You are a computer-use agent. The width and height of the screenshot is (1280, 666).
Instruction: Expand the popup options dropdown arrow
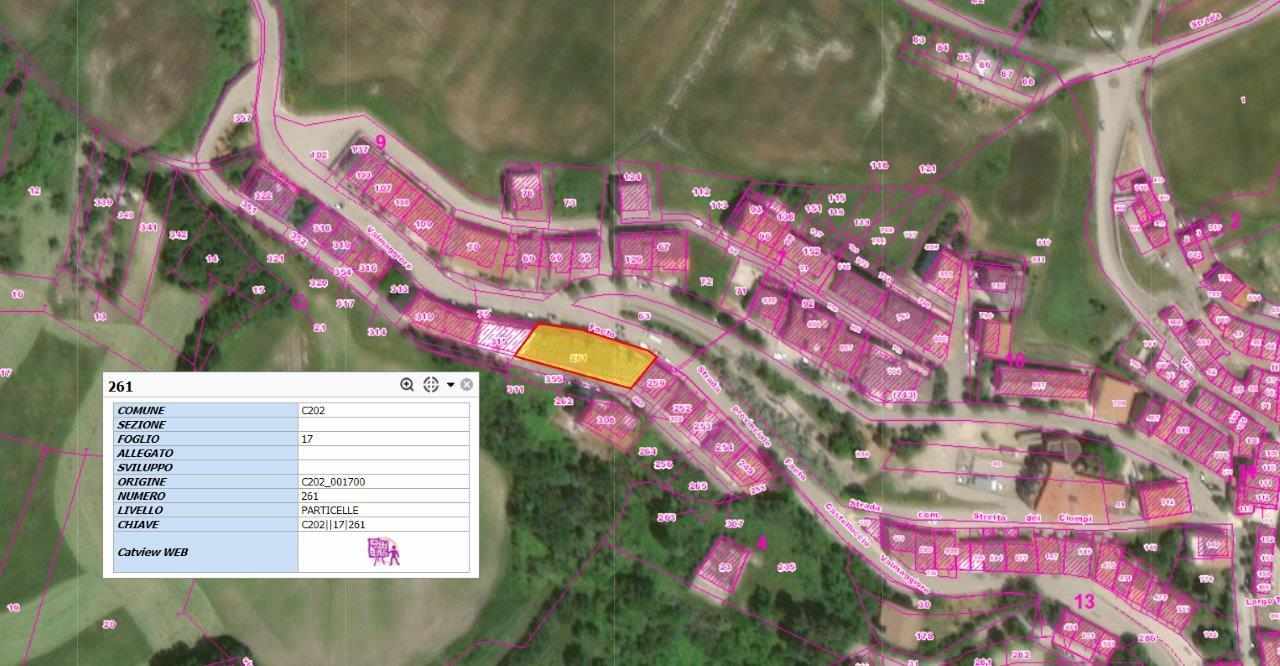(450, 385)
